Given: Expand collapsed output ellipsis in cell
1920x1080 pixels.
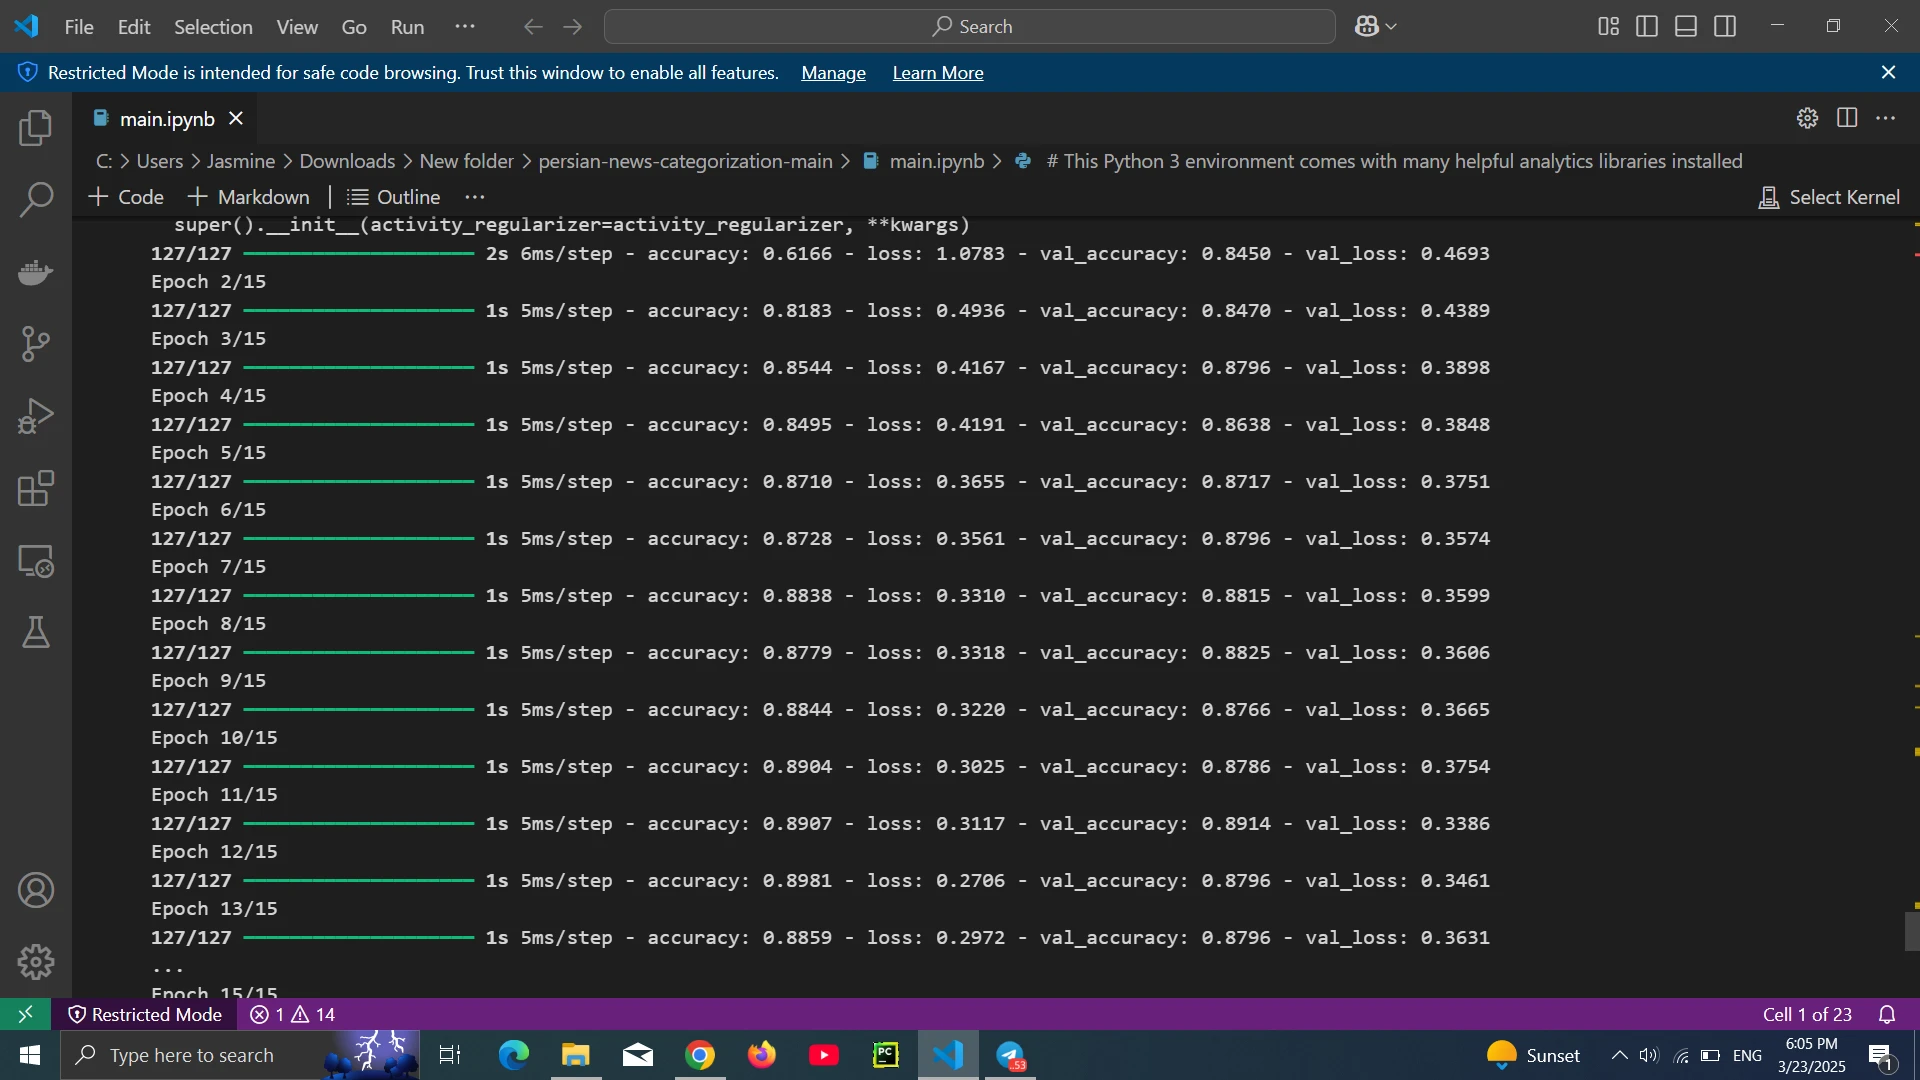Looking at the screenshot, I should [x=167, y=968].
